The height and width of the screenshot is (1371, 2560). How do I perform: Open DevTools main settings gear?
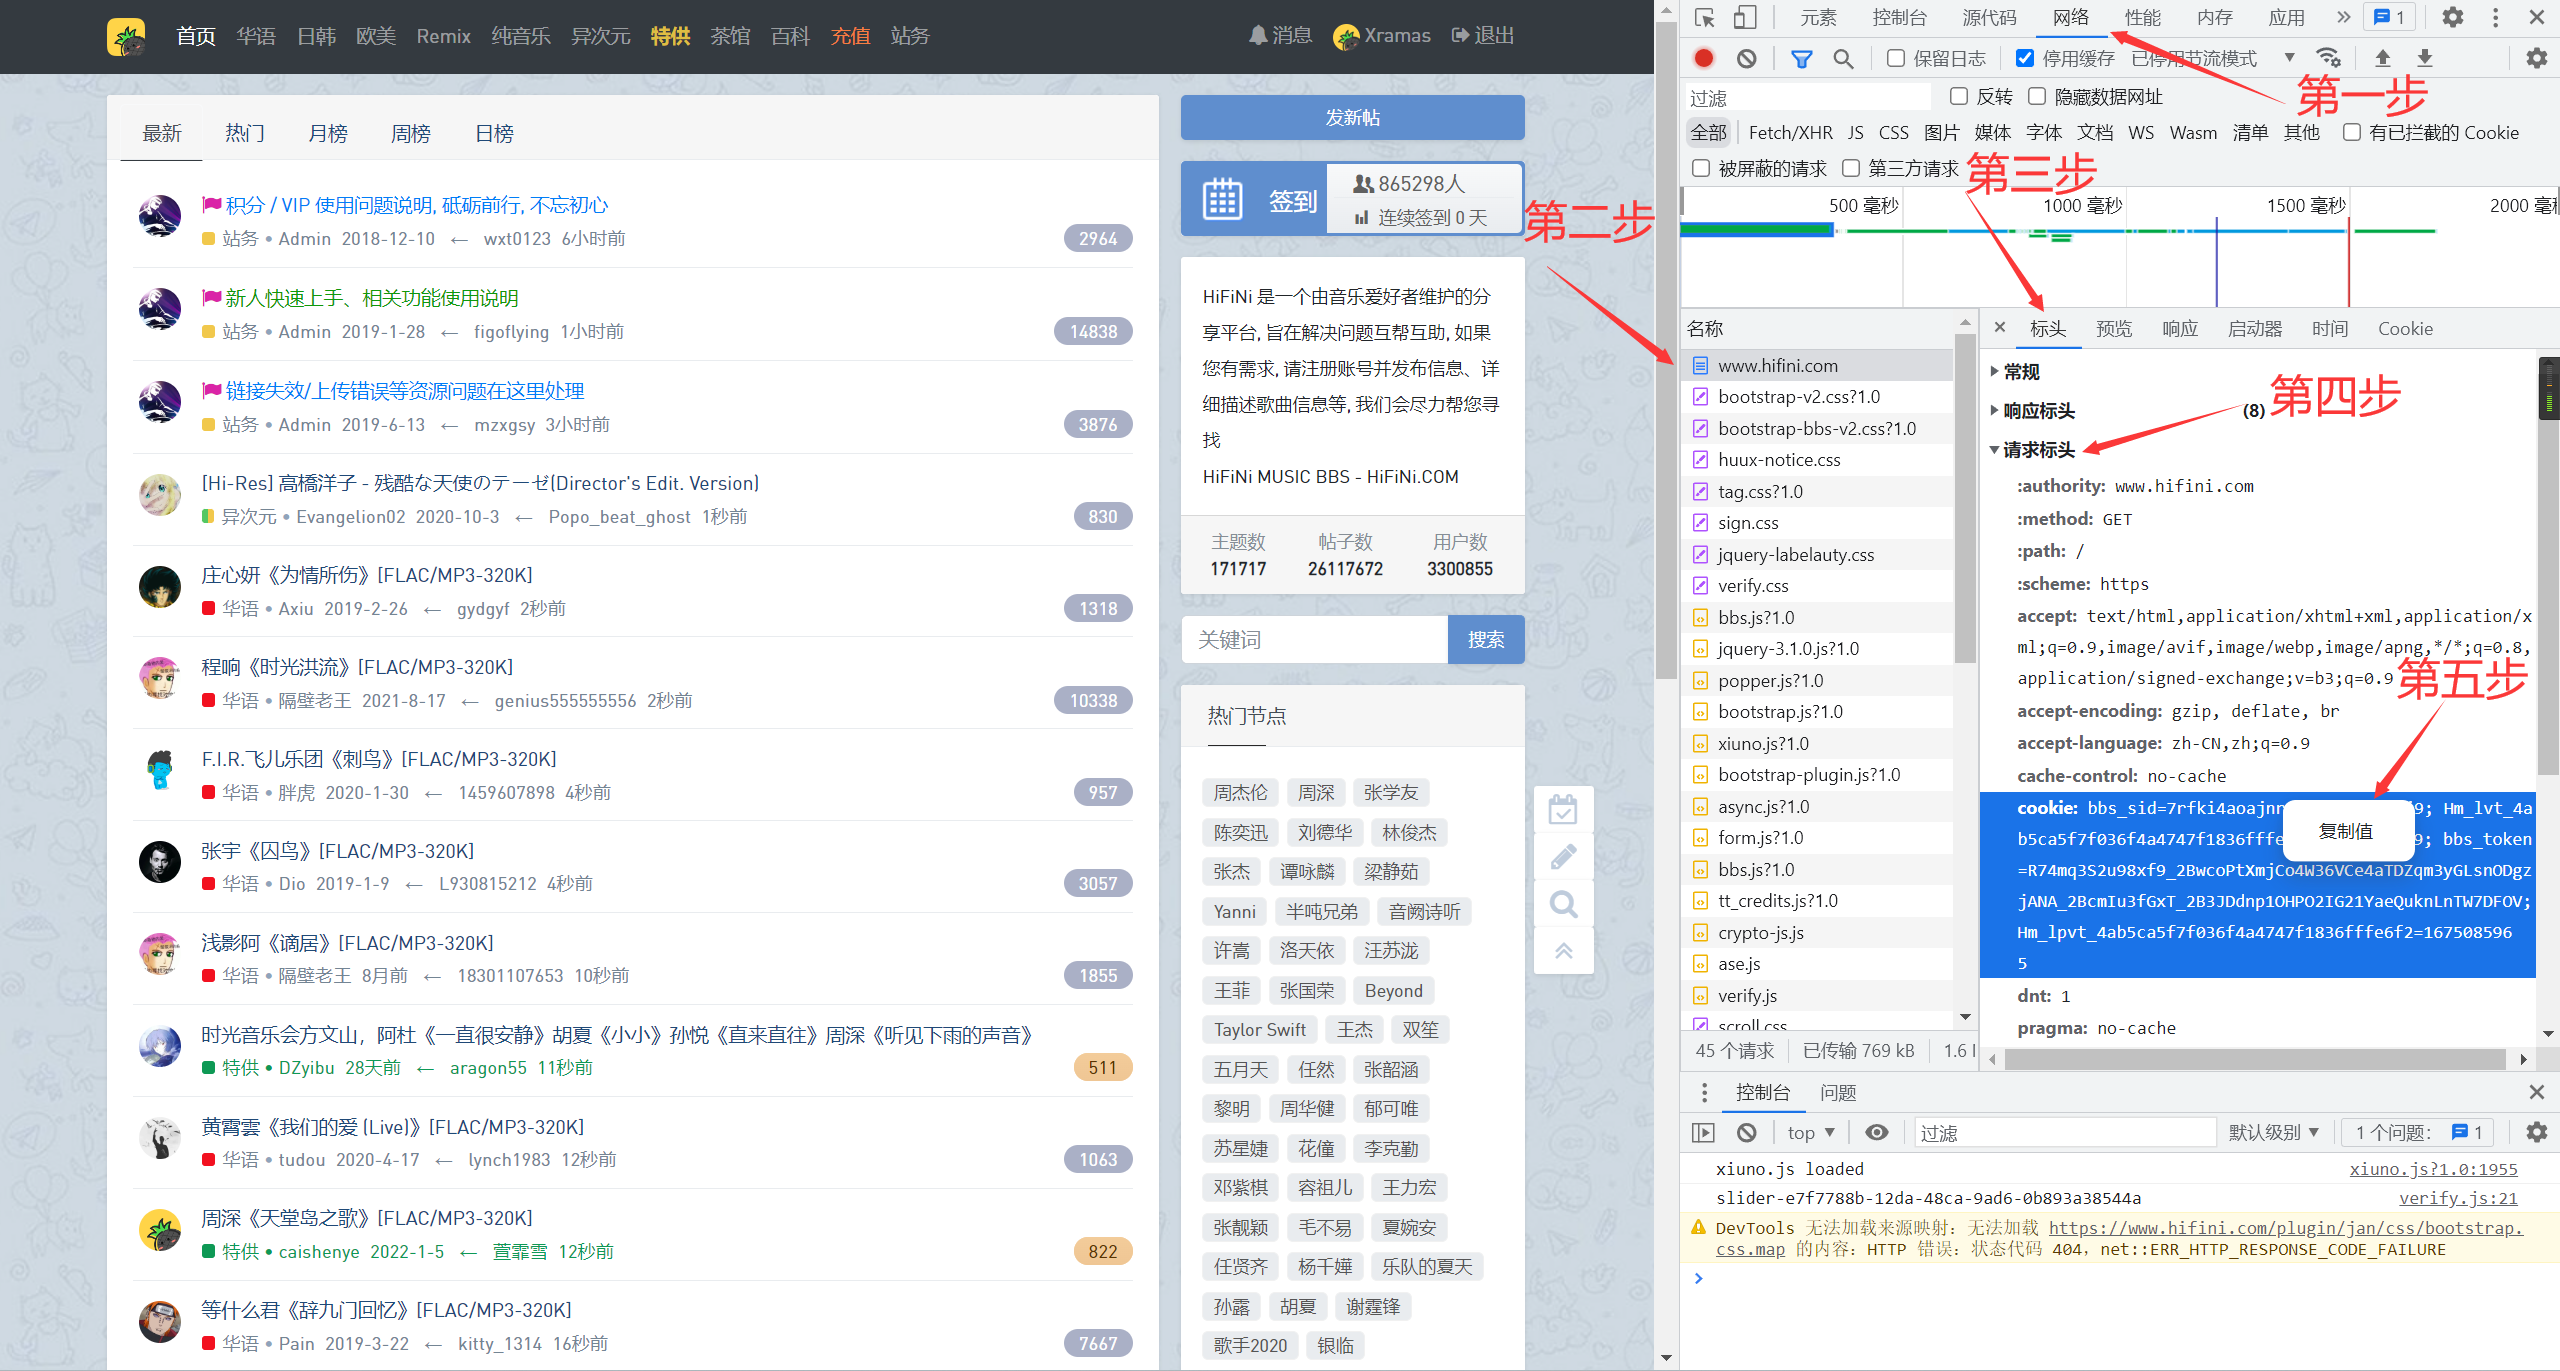pos(2452,18)
